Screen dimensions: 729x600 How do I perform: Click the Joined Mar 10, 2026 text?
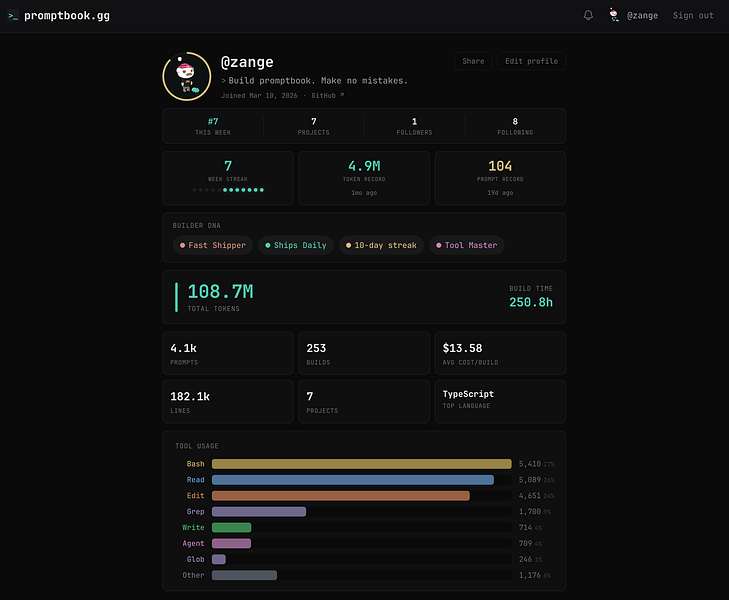259,95
